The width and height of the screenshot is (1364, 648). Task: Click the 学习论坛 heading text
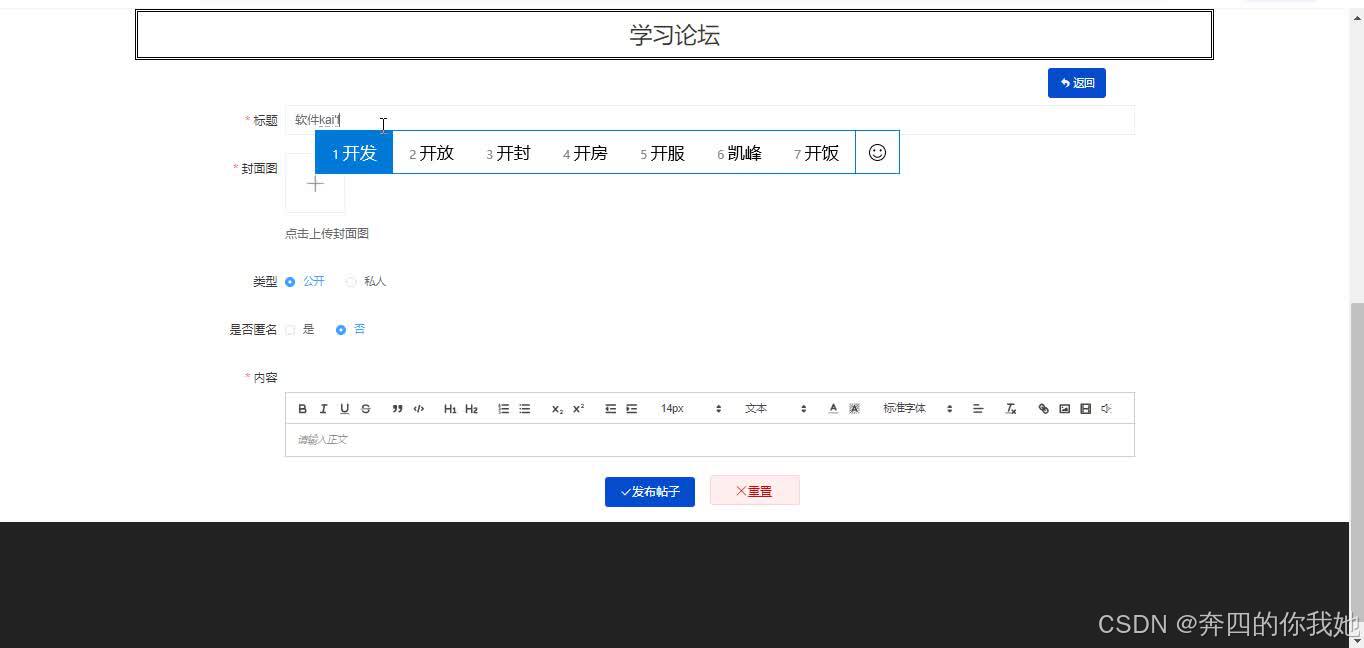click(674, 35)
